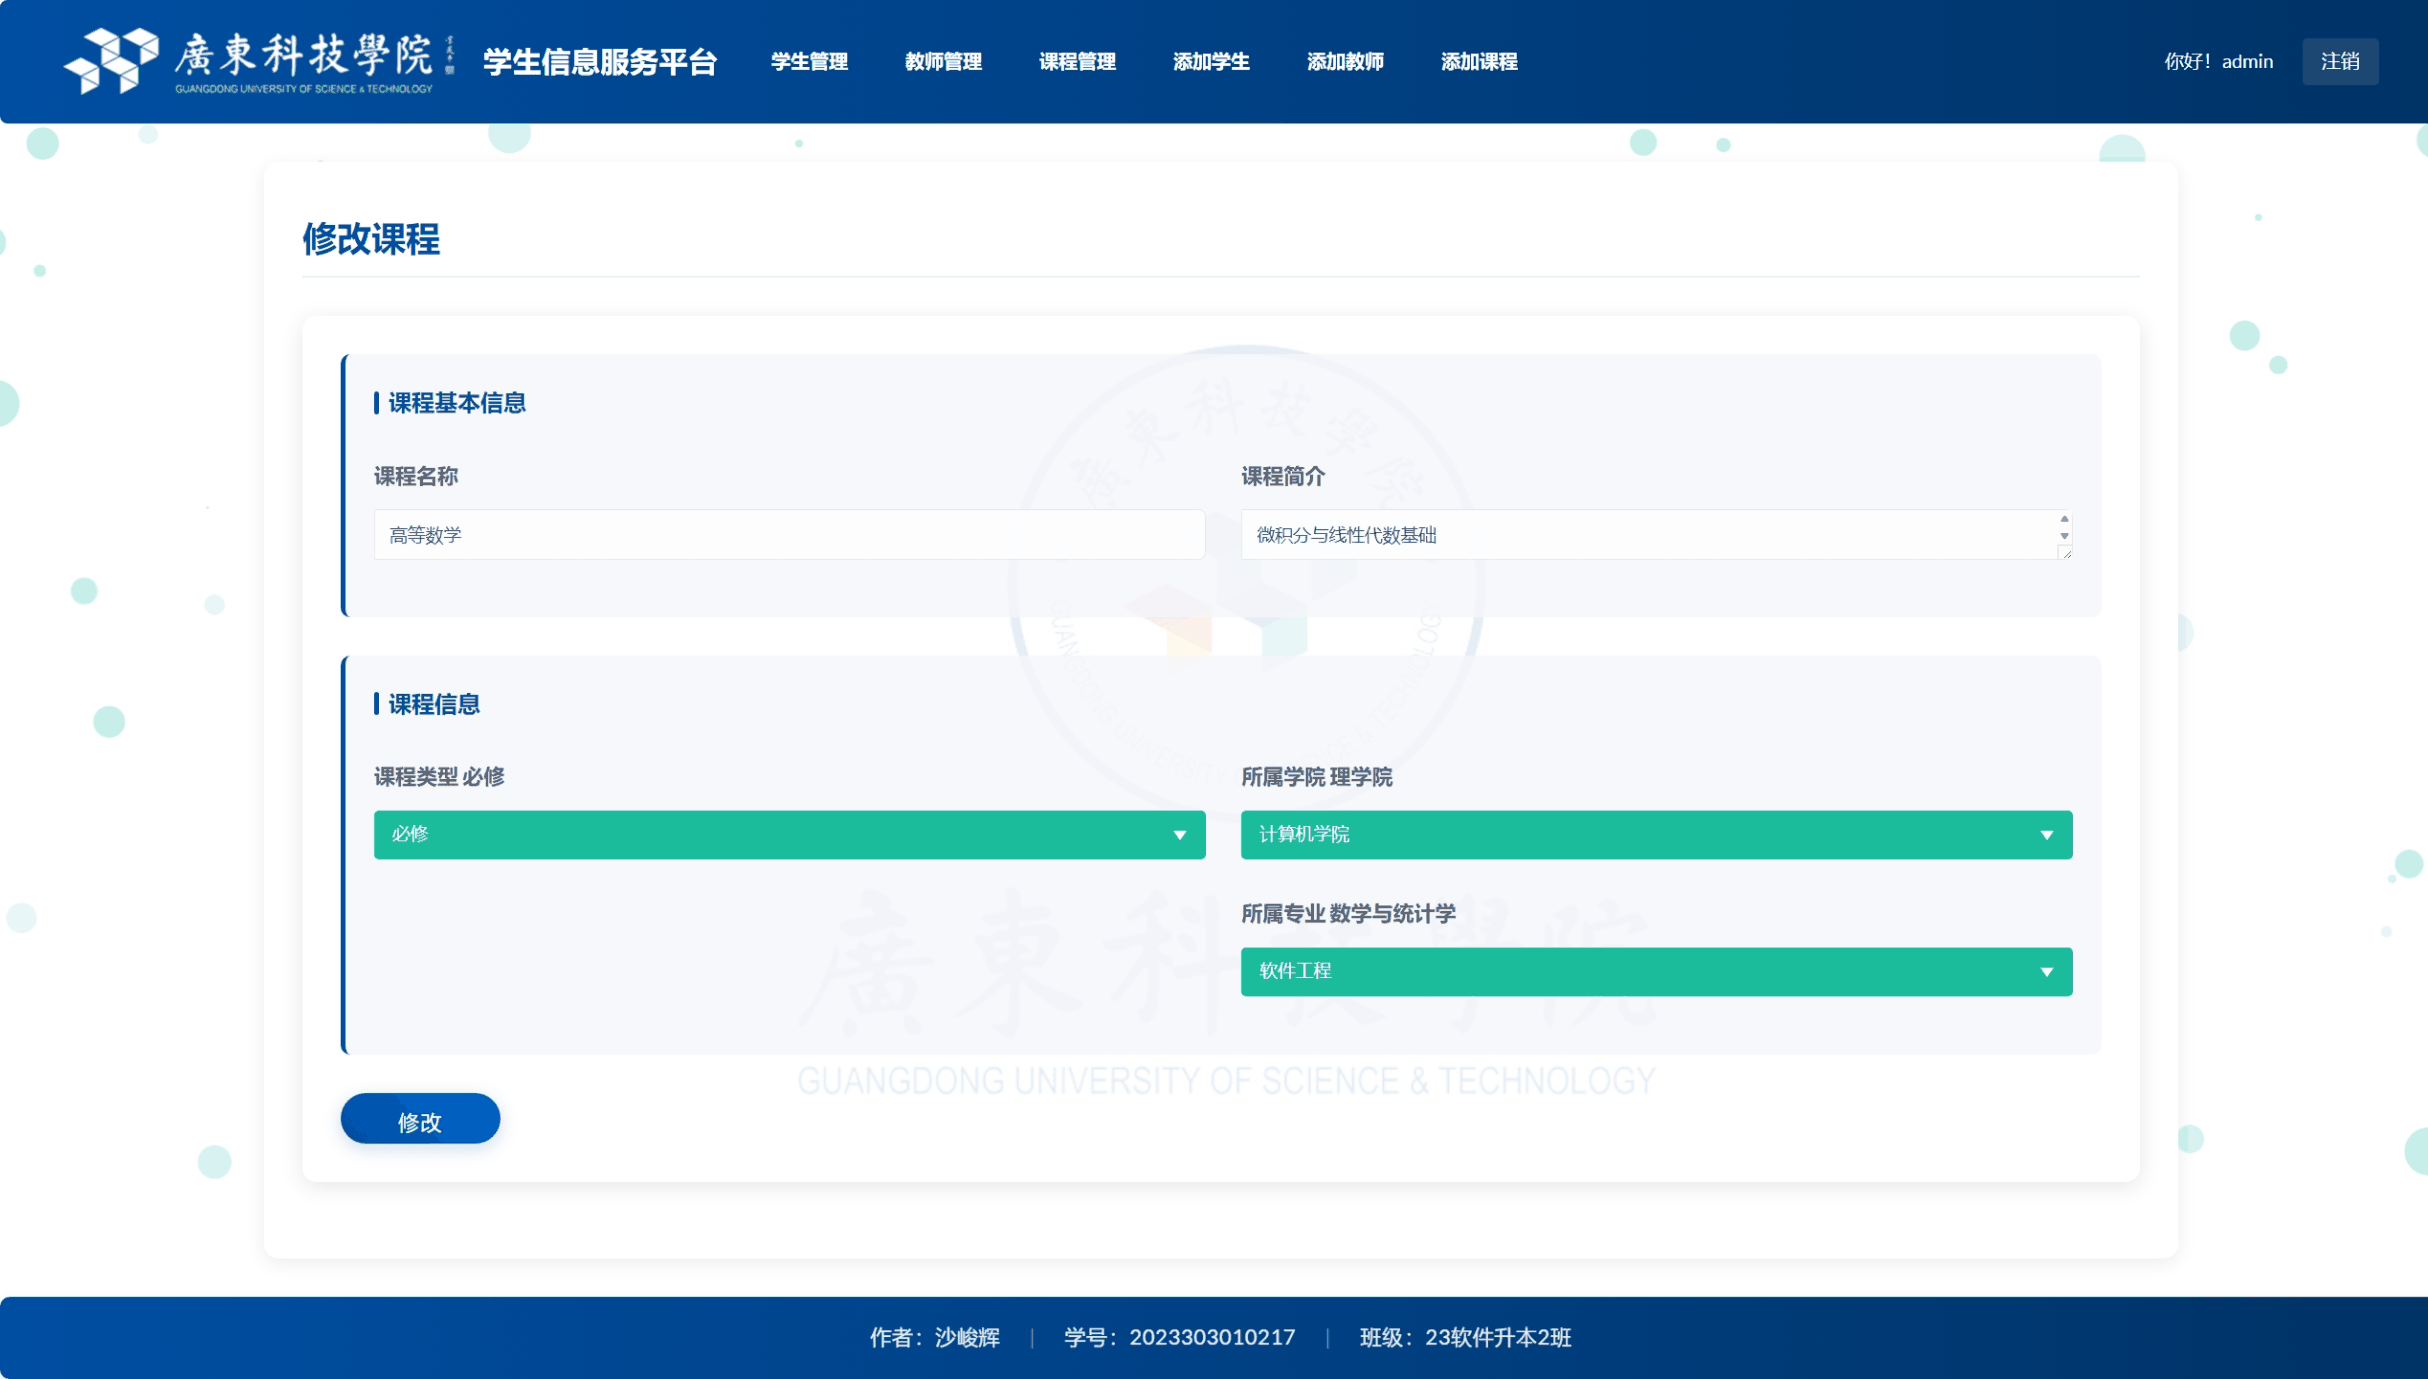Click the university logo icon
This screenshot has height=1379, width=2428.
[112, 60]
